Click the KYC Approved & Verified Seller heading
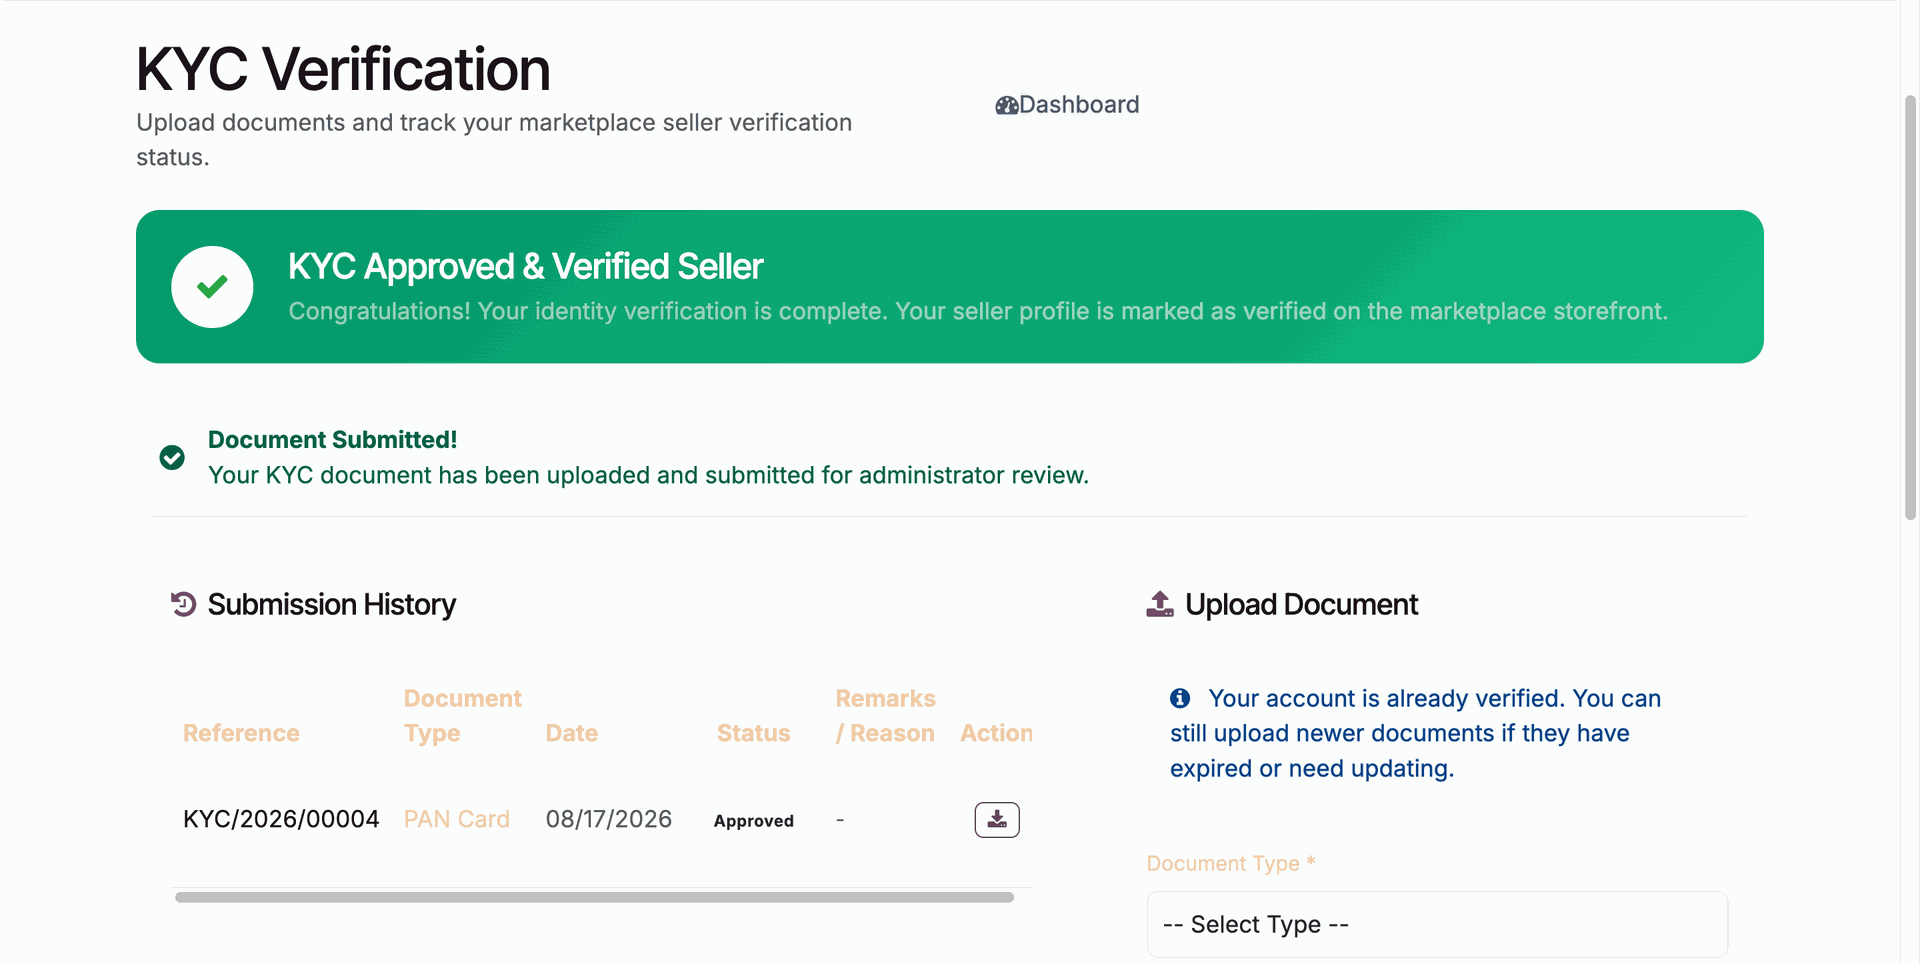Image resolution: width=1920 pixels, height=964 pixels. pos(526,266)
